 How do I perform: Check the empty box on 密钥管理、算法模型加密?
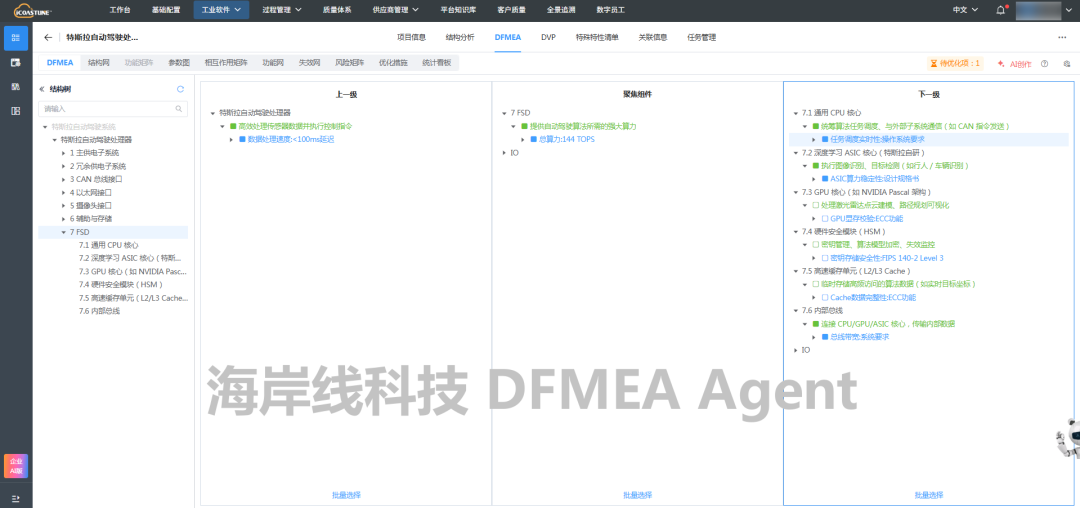[x=816, y=244]
